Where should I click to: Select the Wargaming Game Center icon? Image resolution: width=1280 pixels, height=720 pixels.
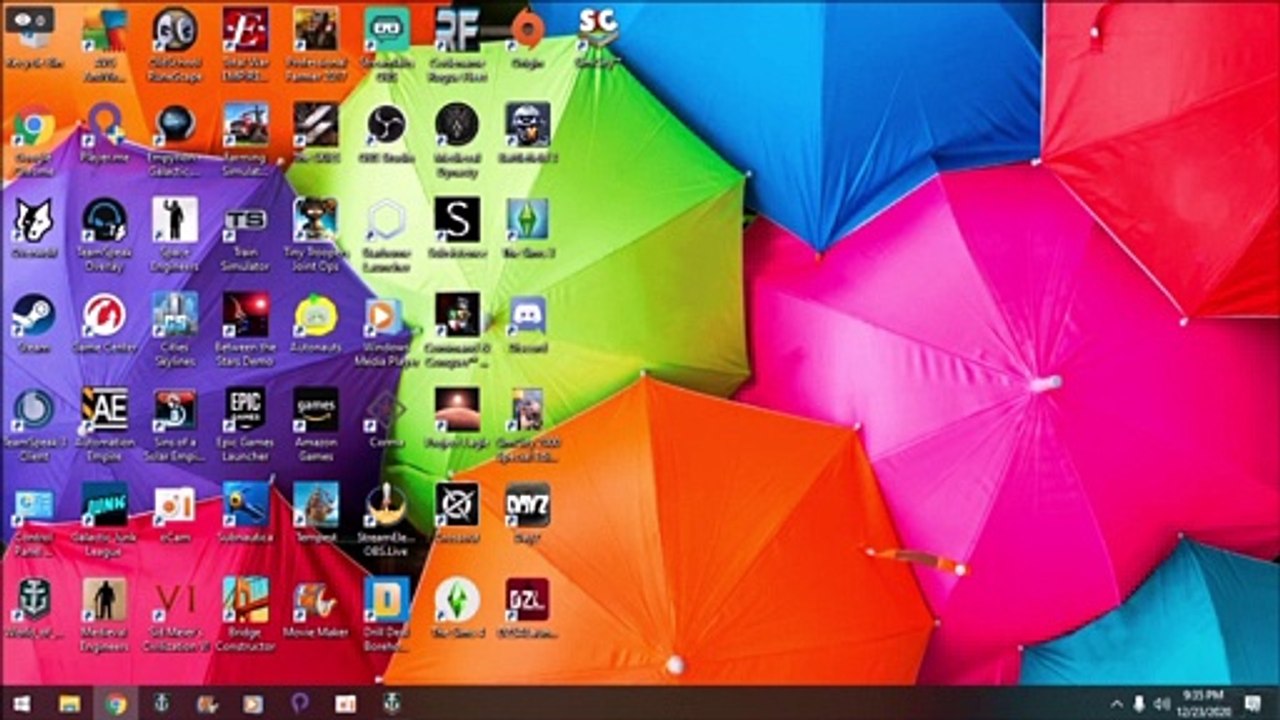(x=104, y=324)
